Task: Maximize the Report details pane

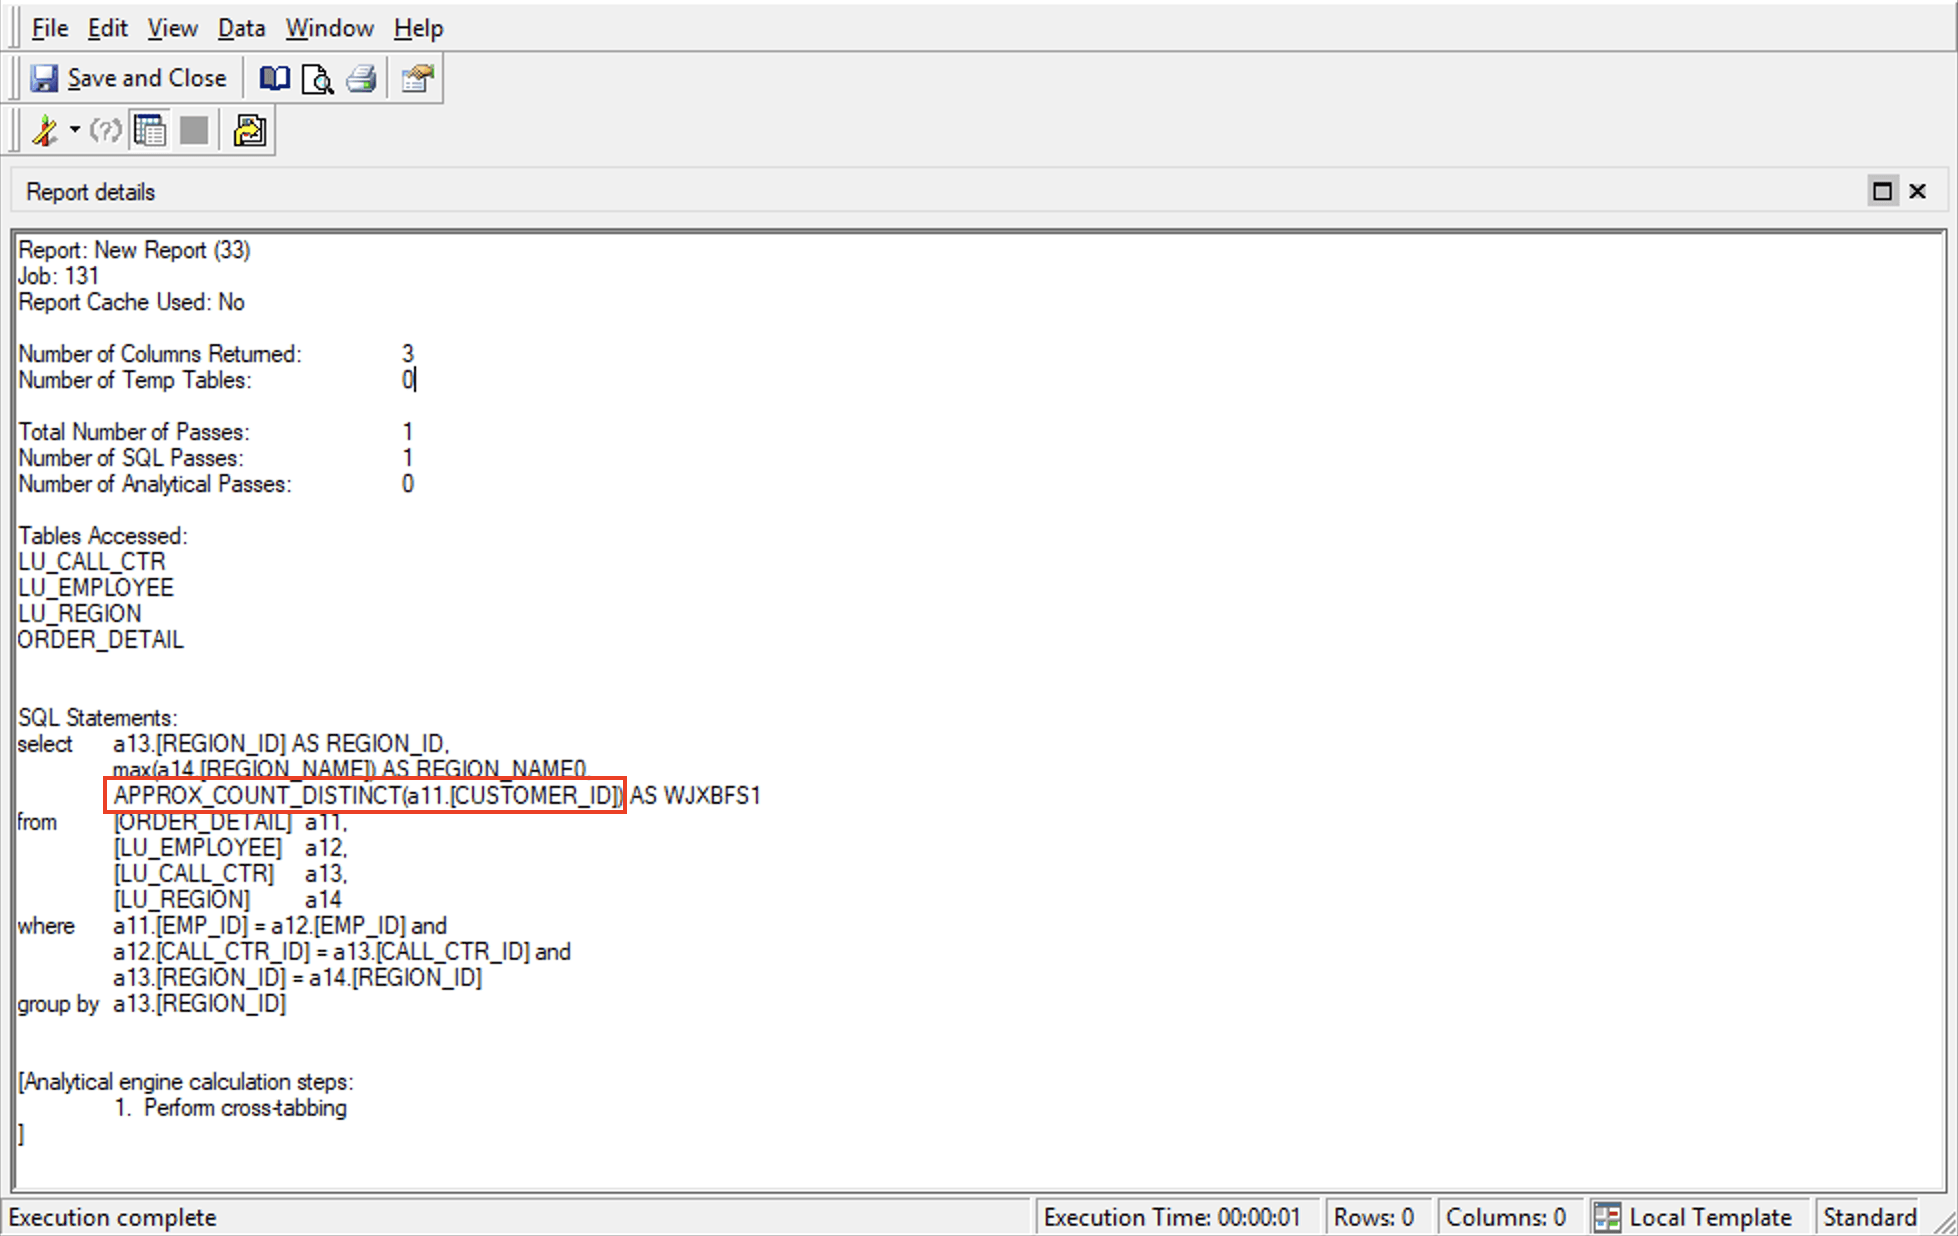Action: (1882, 191)
